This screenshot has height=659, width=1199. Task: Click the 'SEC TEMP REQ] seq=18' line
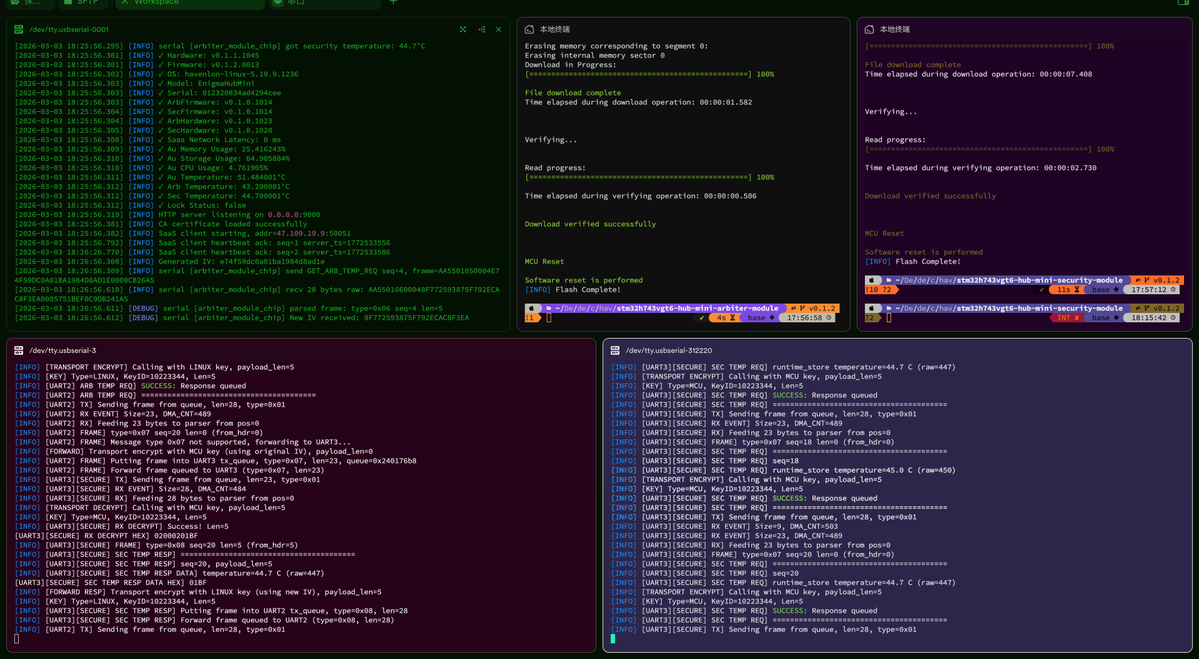(x=705, y=461)
